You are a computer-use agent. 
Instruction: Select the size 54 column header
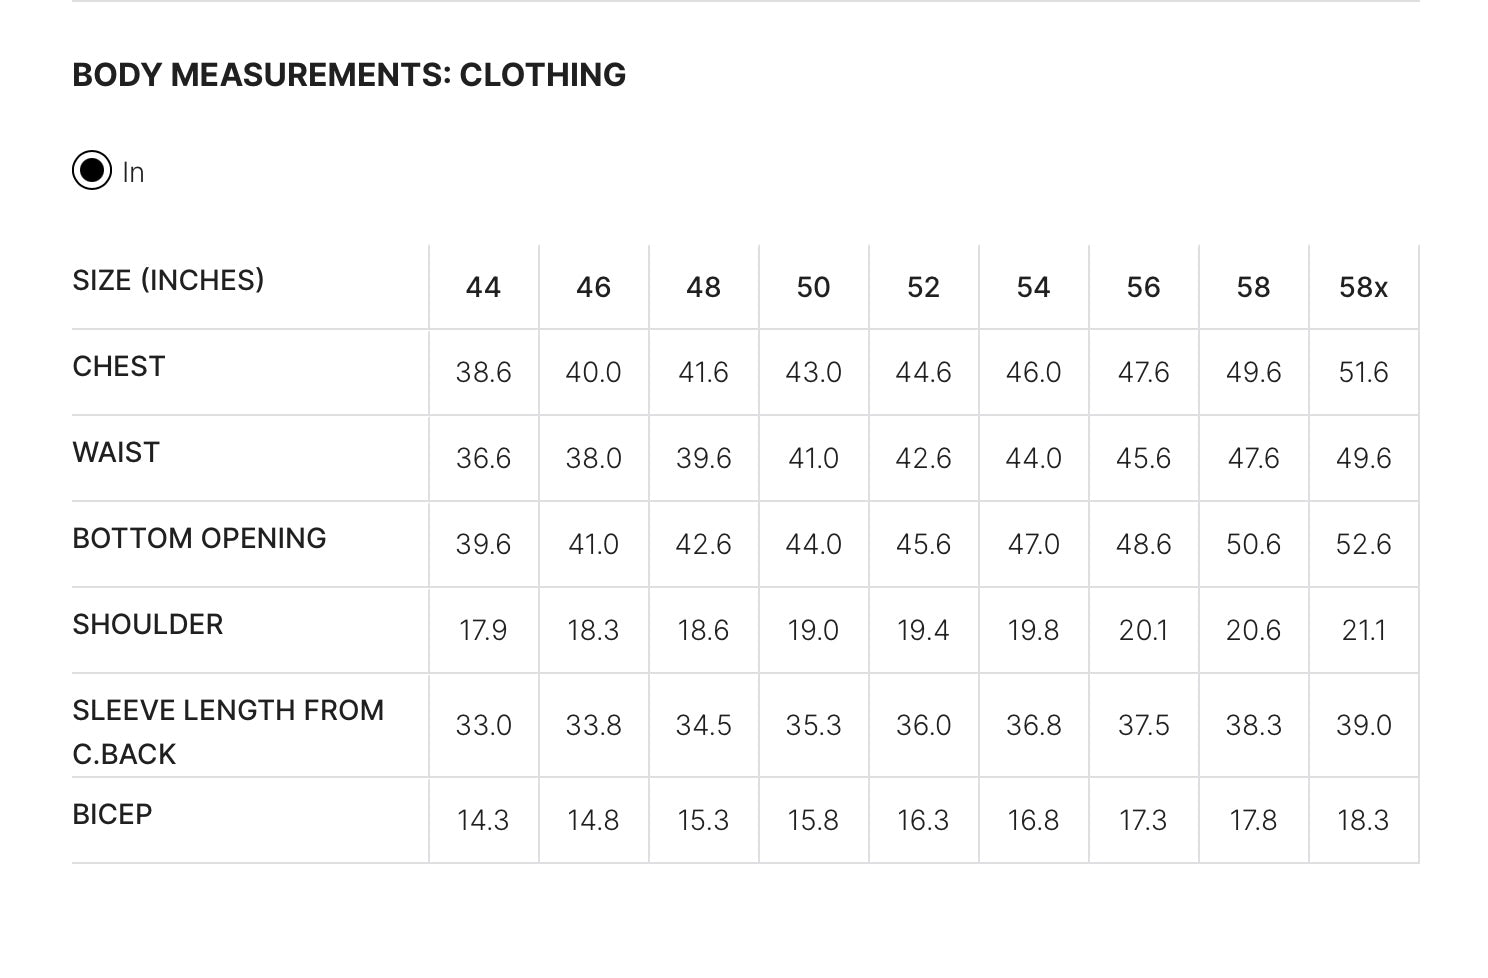(x=1033, y=288)
